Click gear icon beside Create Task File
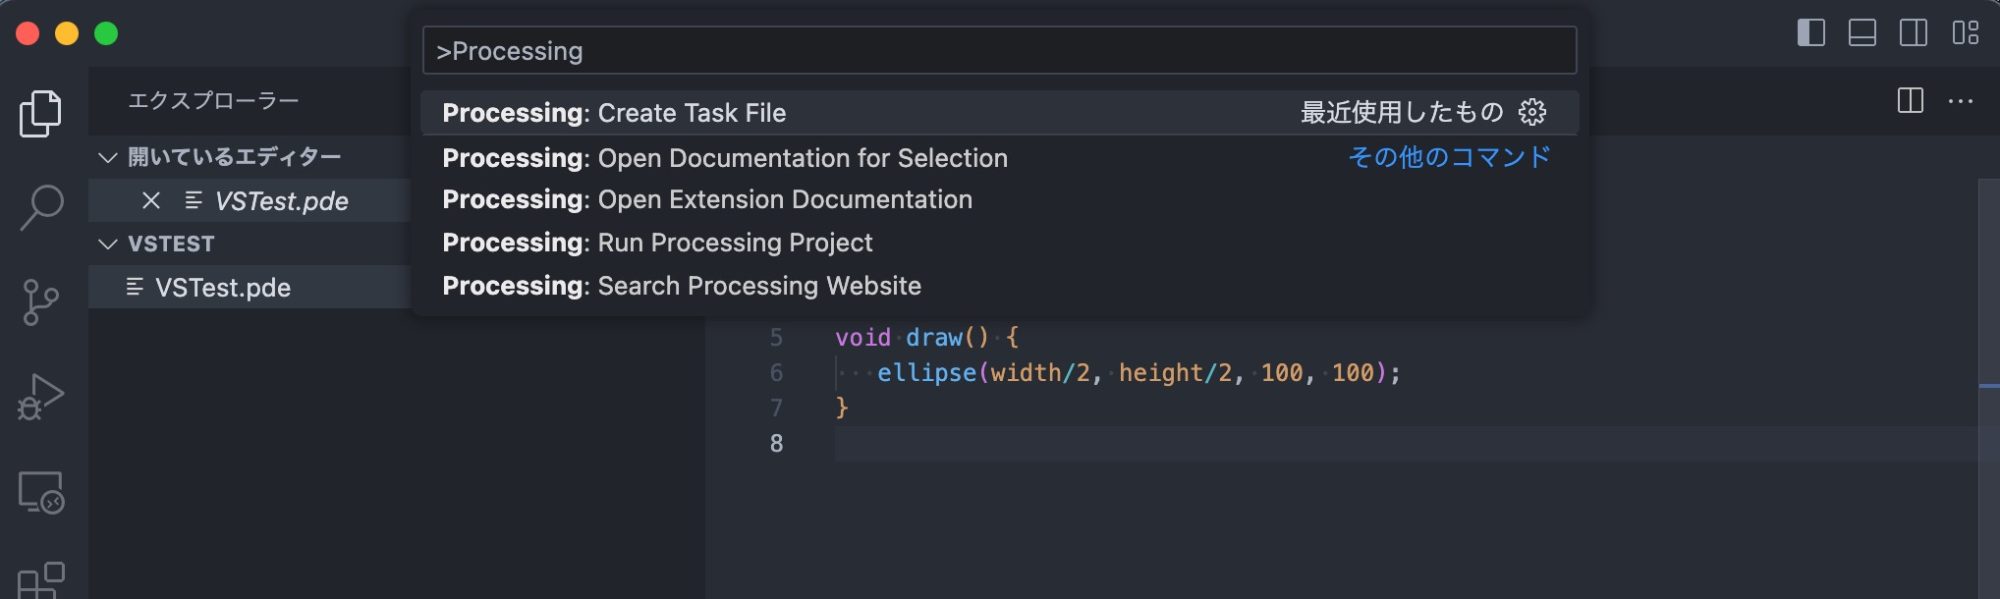2000x599 pixels. point(1532,112)
